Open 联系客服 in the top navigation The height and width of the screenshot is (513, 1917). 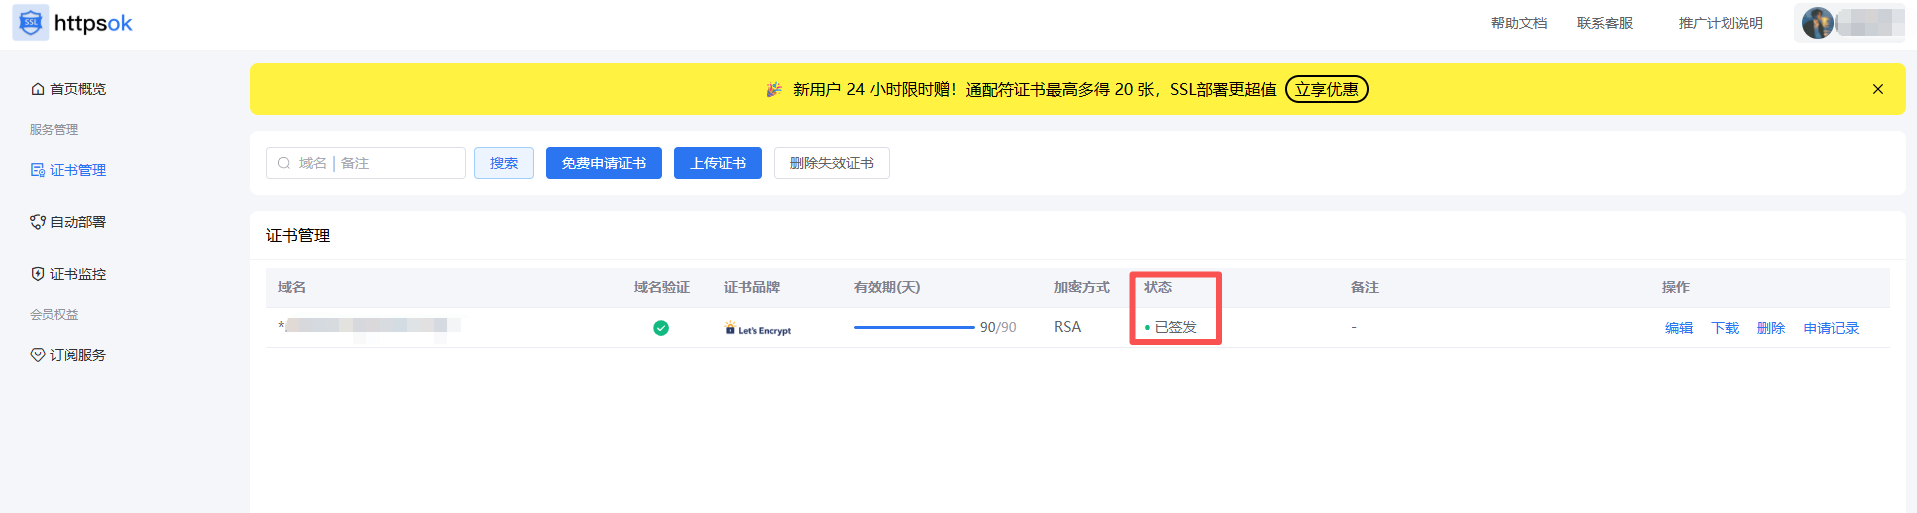[x=1604, y=23]
